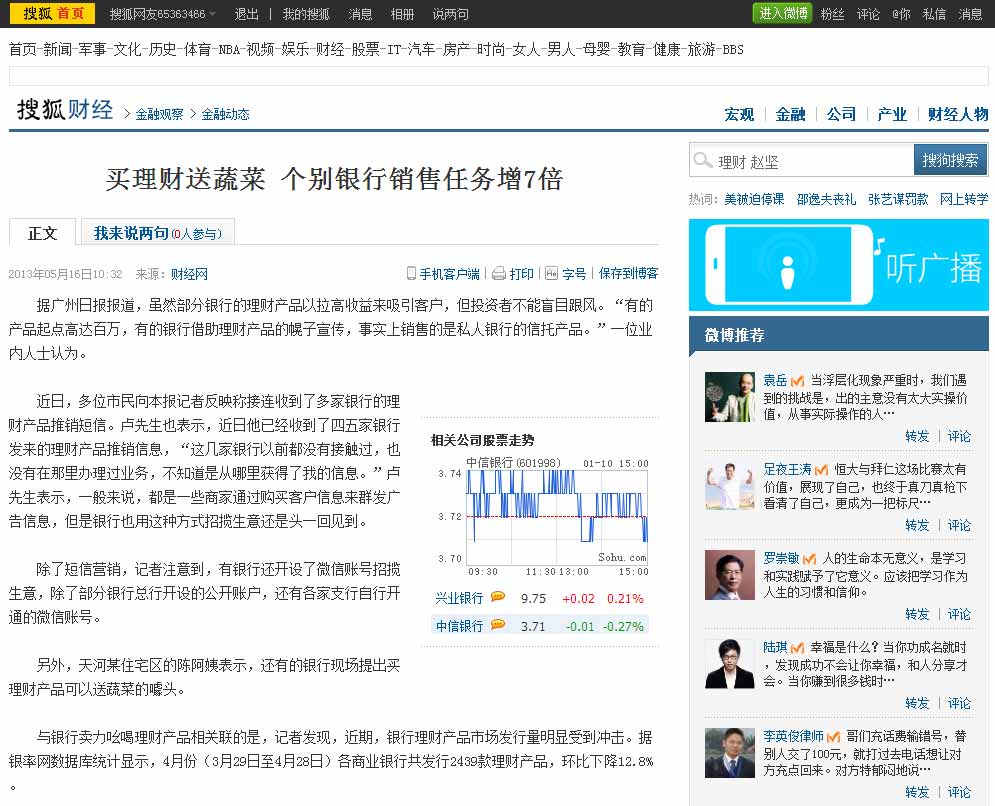Viewport: 995px width, 806px height.
Task: Click the 搜狗搜索 button
Action: tap(950, 160)
